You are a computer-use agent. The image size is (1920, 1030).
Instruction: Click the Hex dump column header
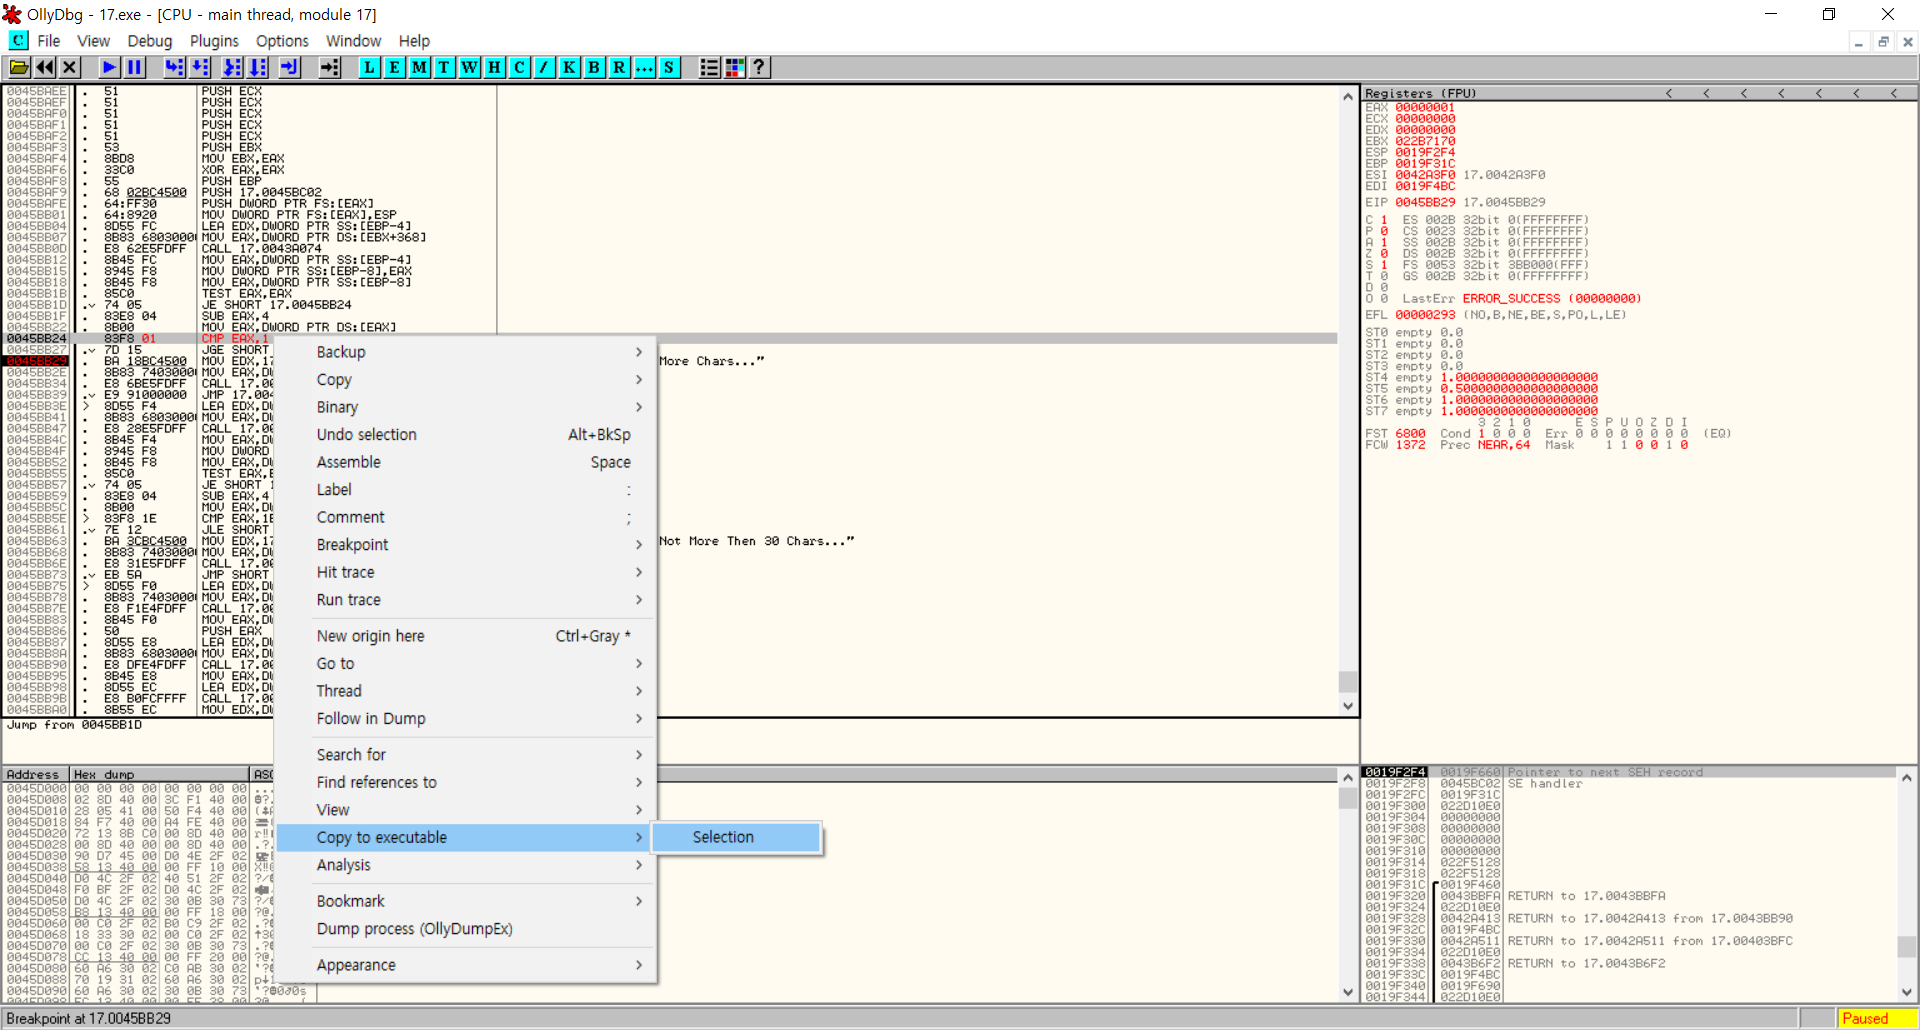coord(159,774)
